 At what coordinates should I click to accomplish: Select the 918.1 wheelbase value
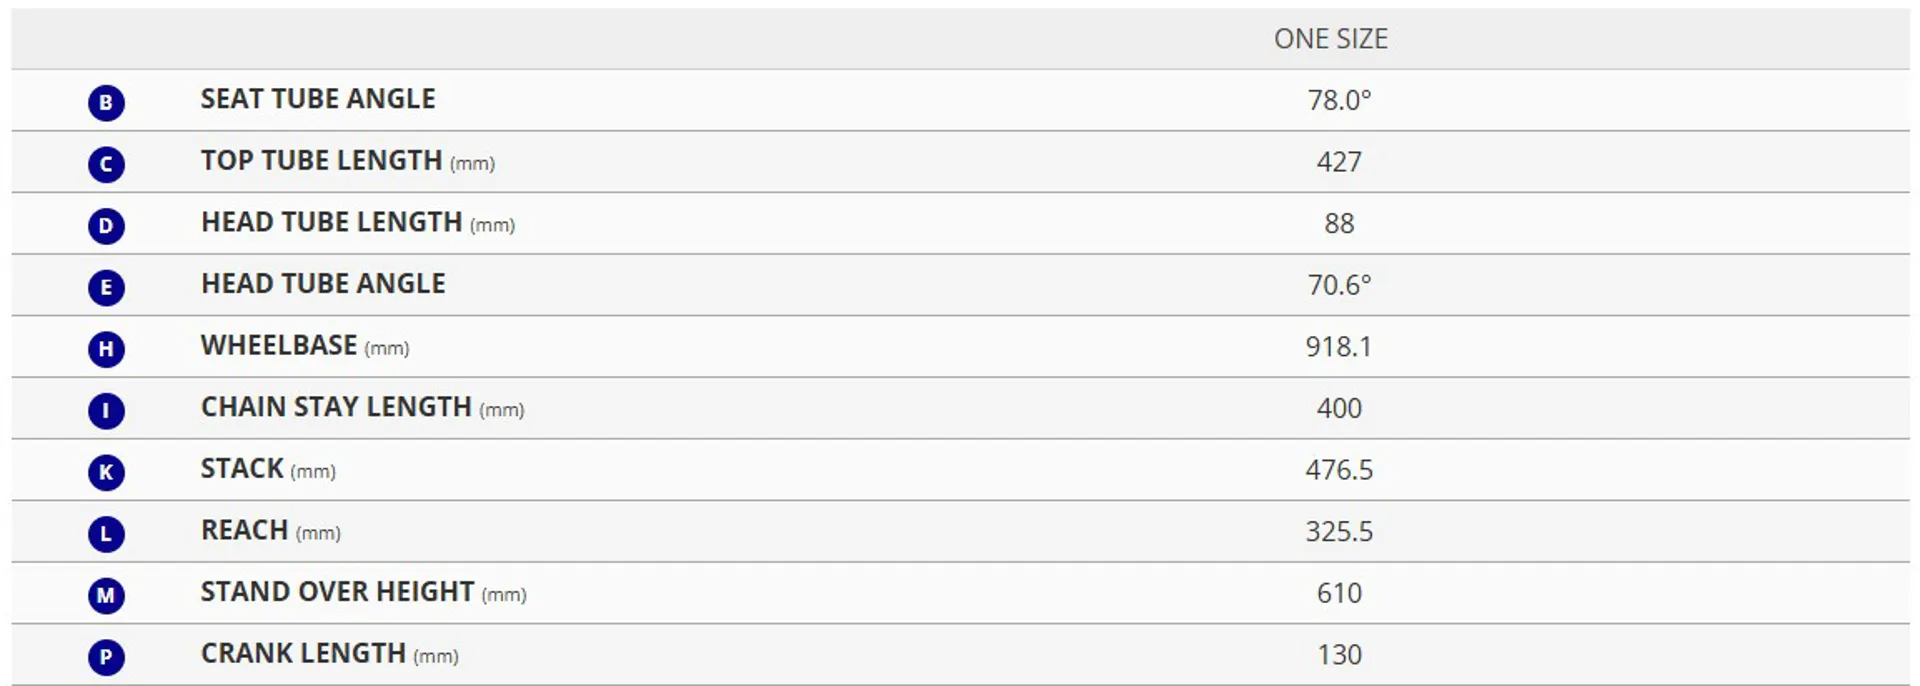click(x=1339, y=347)
